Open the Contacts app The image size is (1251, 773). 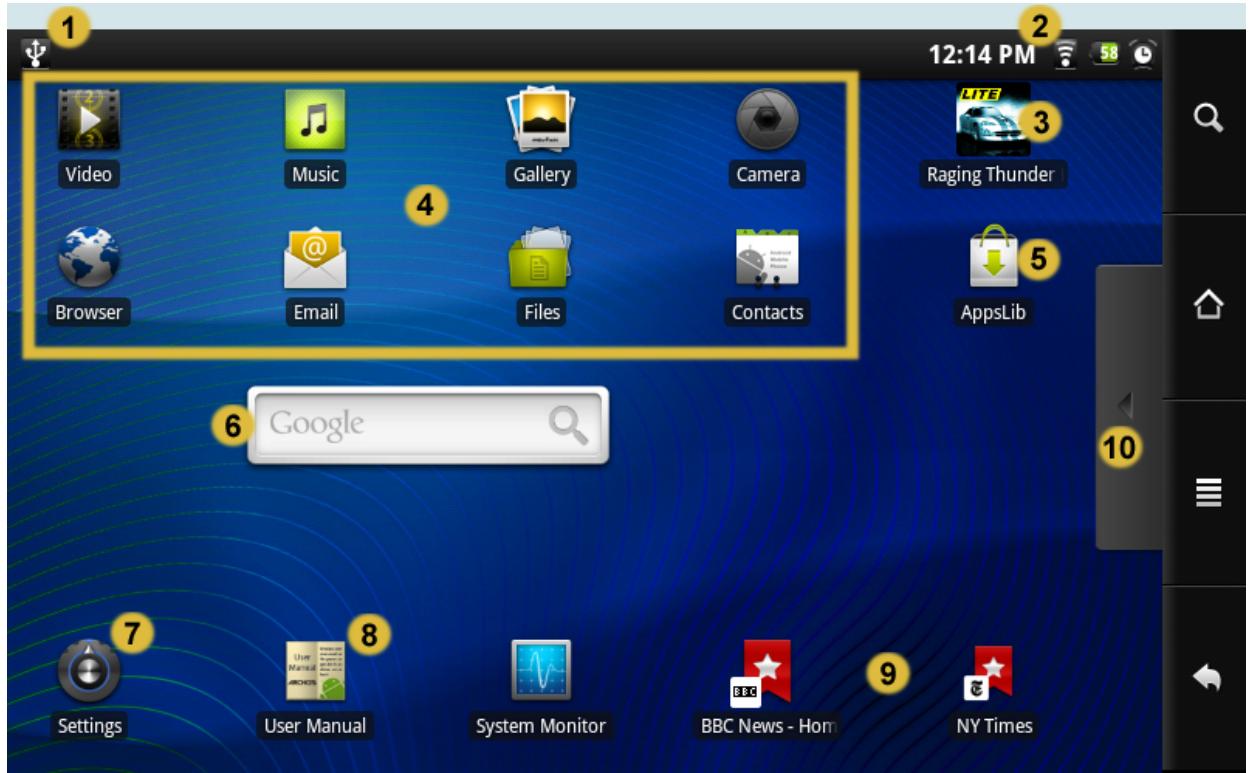767,257
